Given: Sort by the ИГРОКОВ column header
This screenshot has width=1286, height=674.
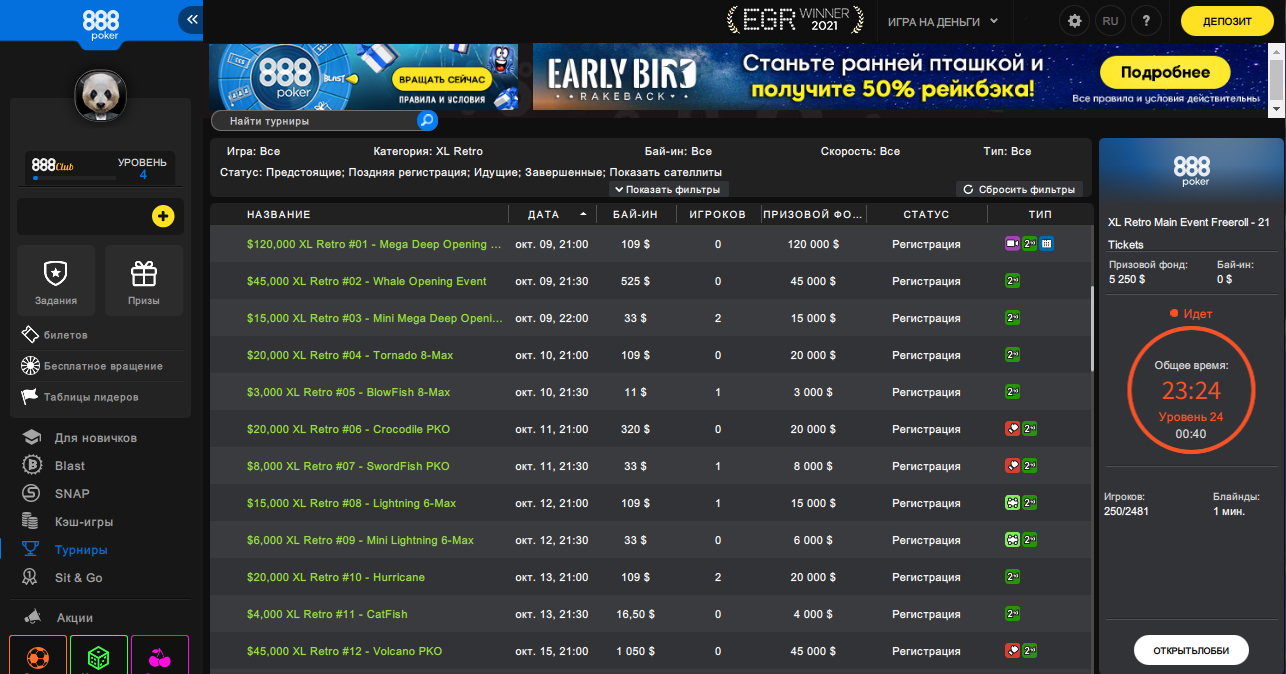Looking at the screenshot, I should tap(718, 214).
